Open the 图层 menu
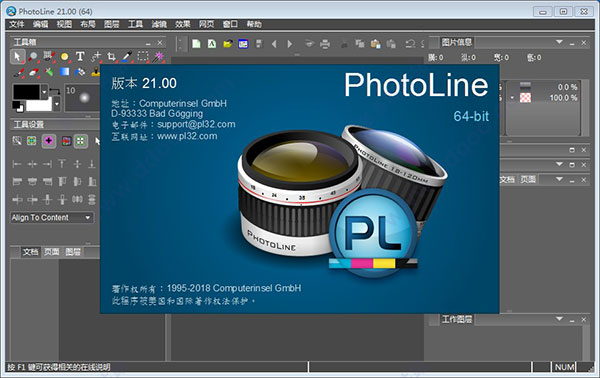 pos(111,24)
